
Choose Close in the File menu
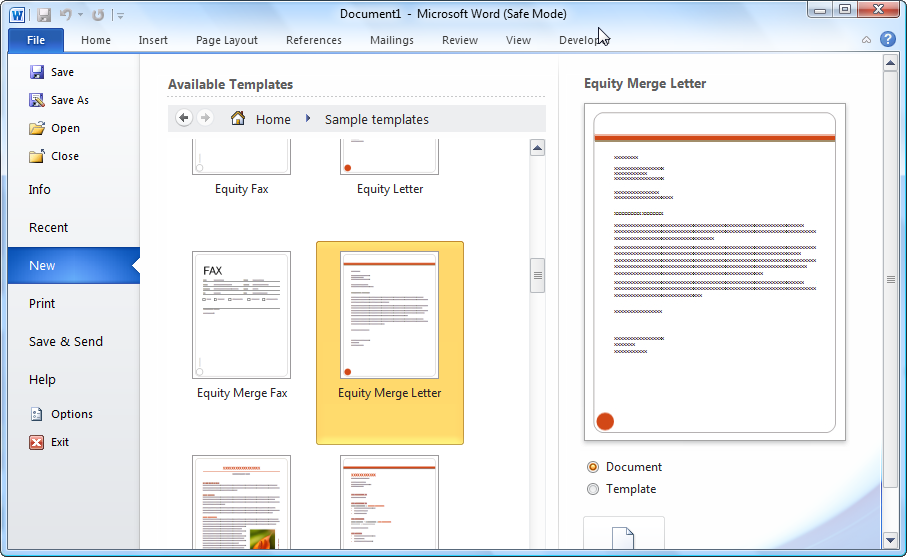tap(54, 156)
